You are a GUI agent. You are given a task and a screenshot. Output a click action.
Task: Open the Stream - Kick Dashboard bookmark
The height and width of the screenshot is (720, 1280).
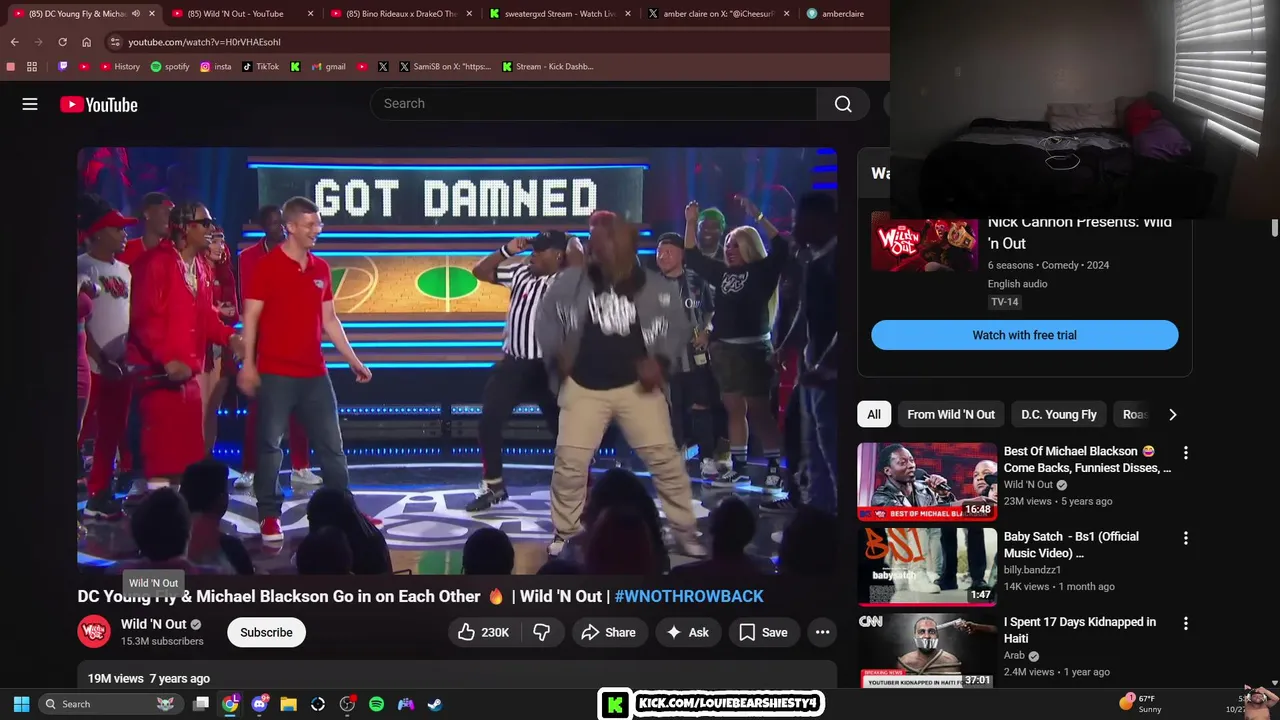point(547,67)
